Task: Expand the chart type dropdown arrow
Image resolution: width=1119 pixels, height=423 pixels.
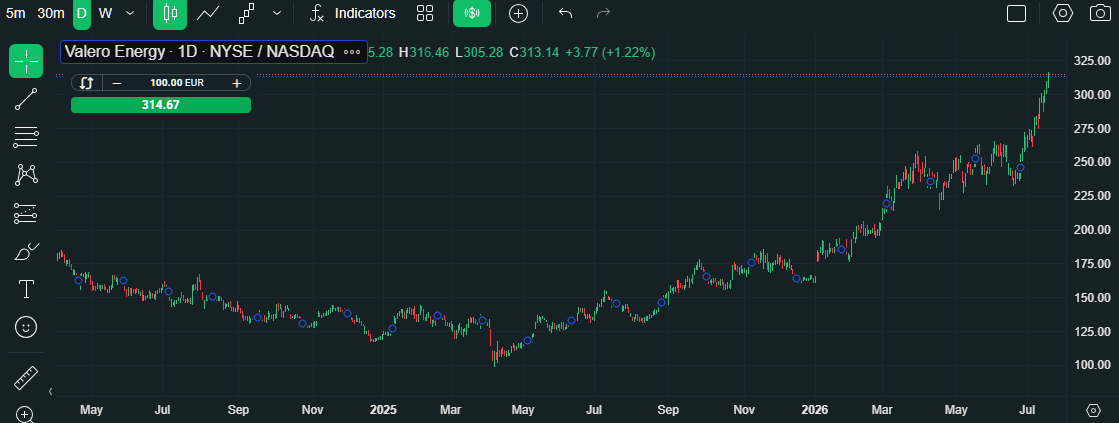Action: pos(277,13)
